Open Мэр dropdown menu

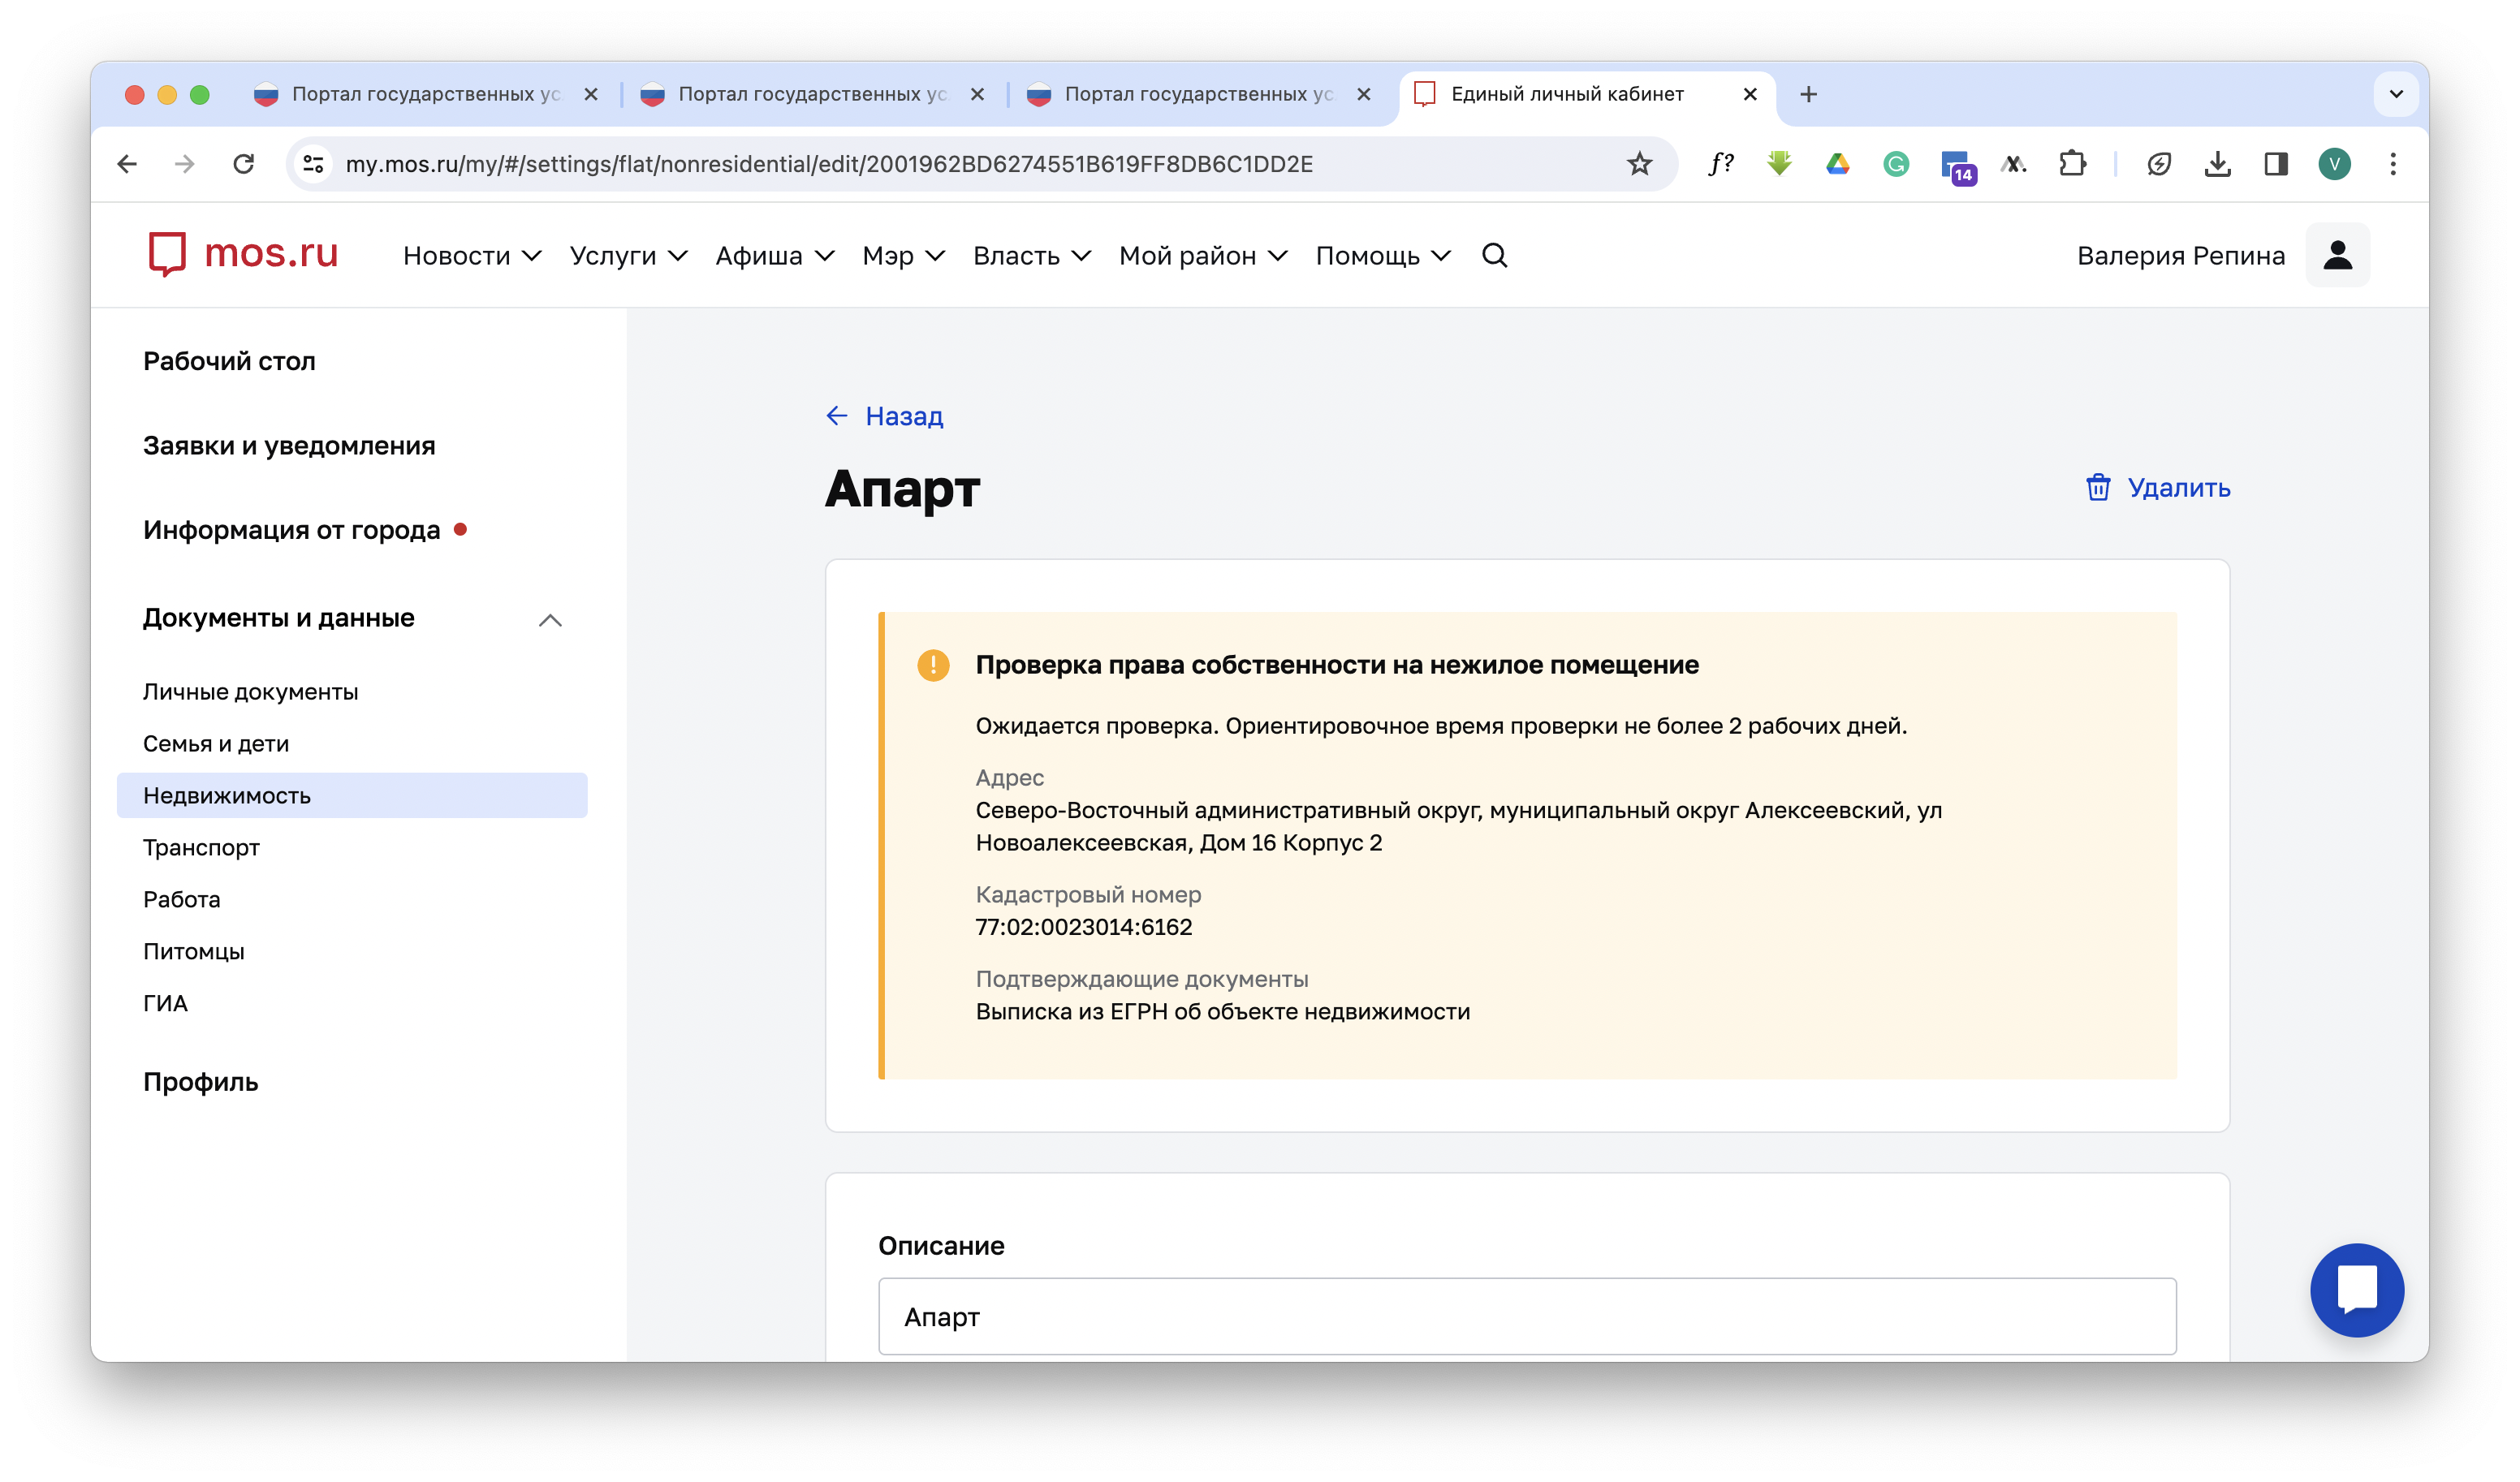coord(904,256)
